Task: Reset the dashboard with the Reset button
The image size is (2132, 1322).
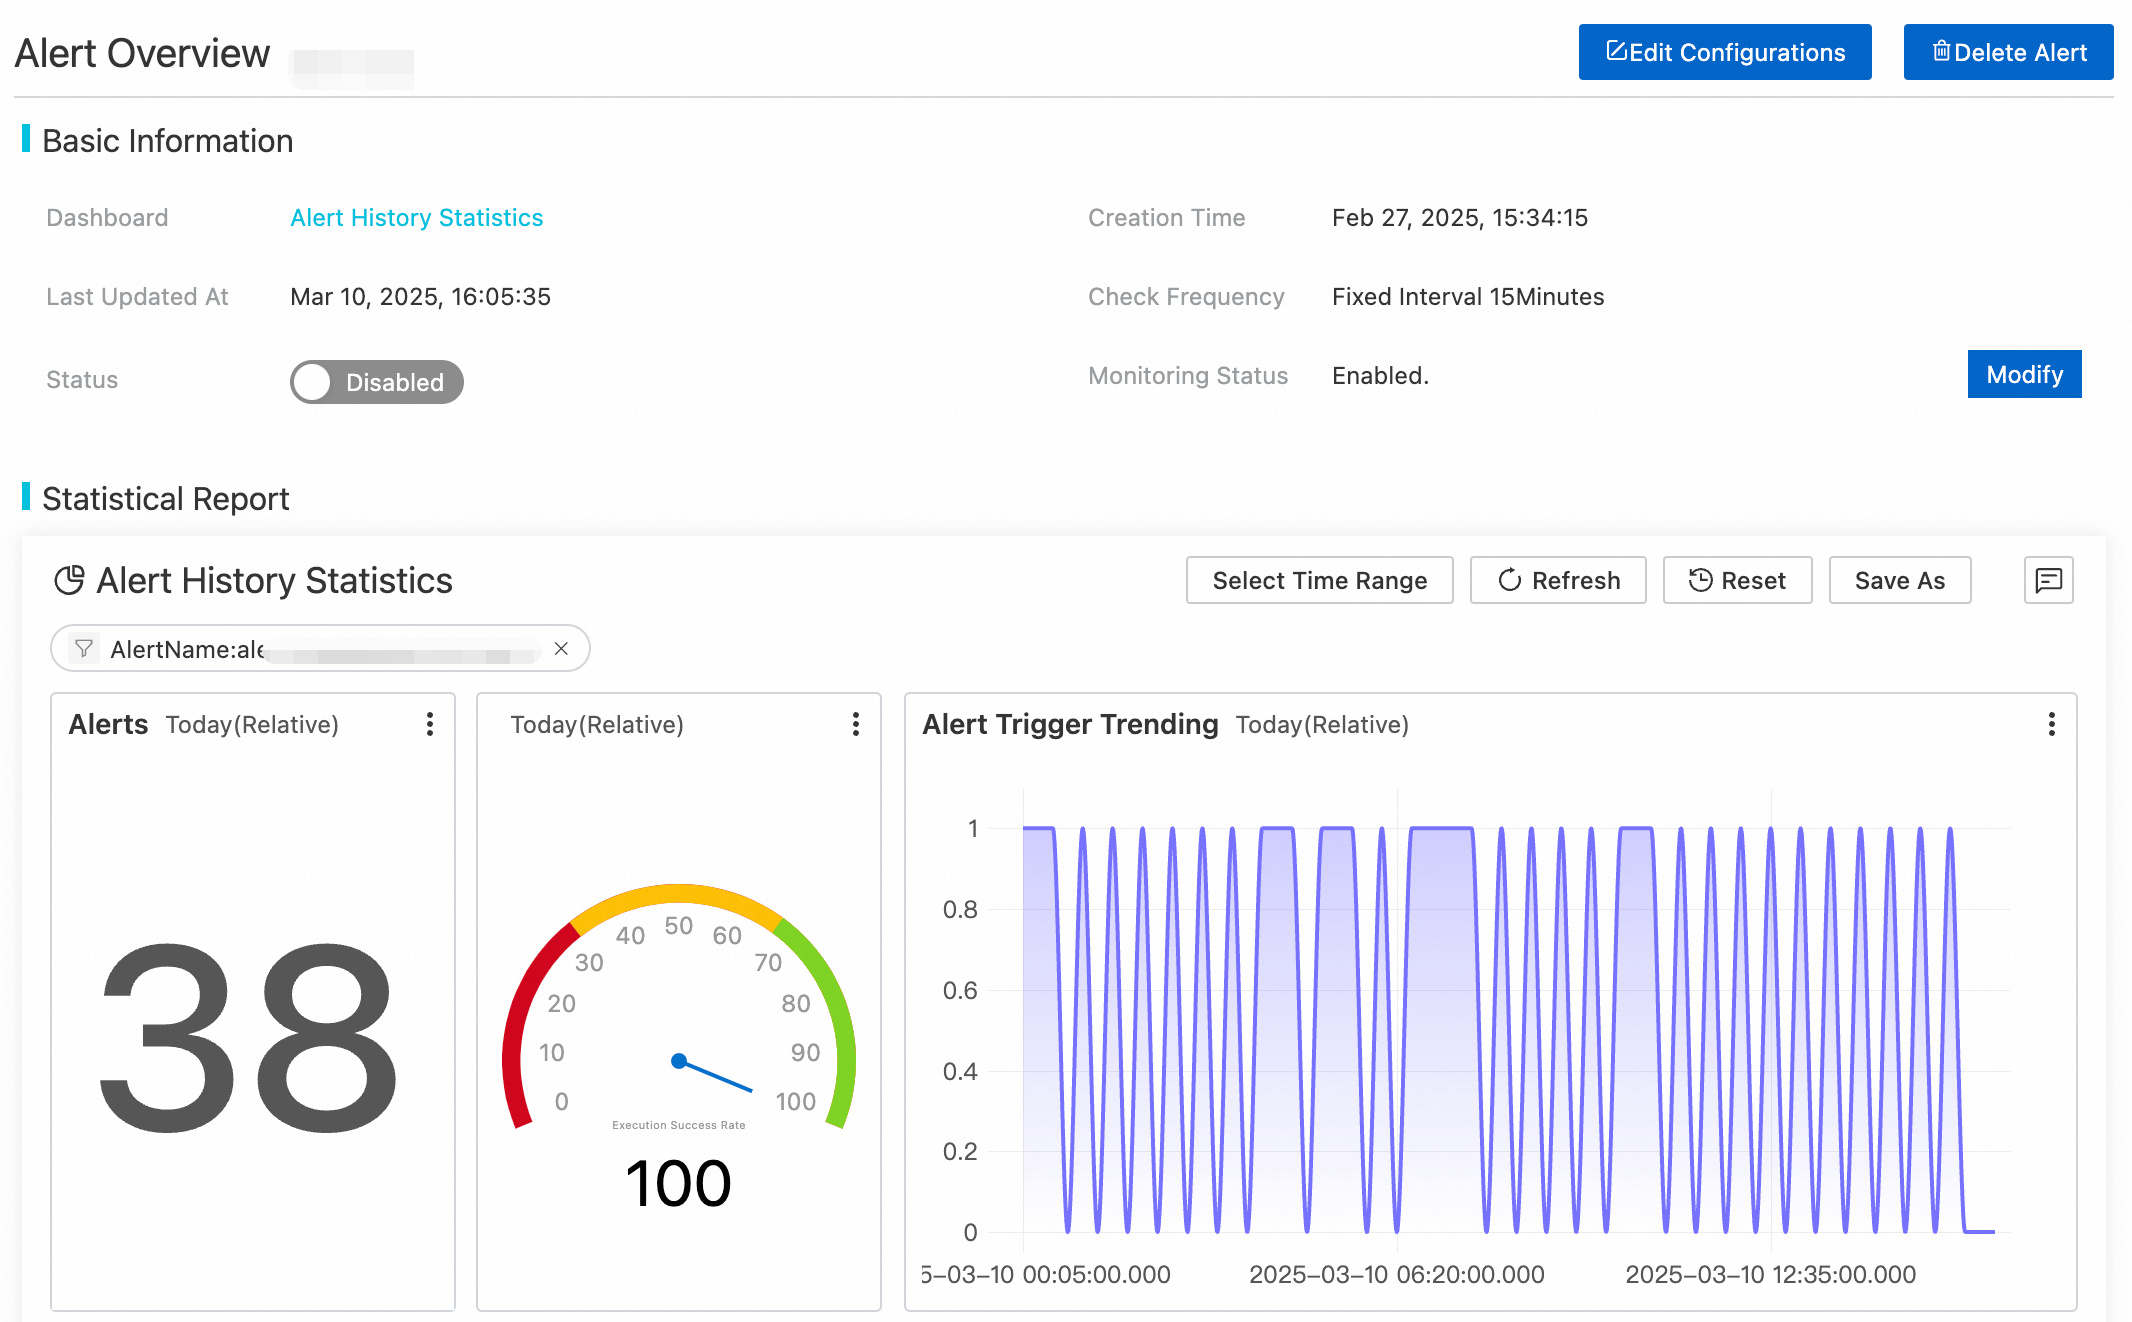Action: (x=1736, y=580)
